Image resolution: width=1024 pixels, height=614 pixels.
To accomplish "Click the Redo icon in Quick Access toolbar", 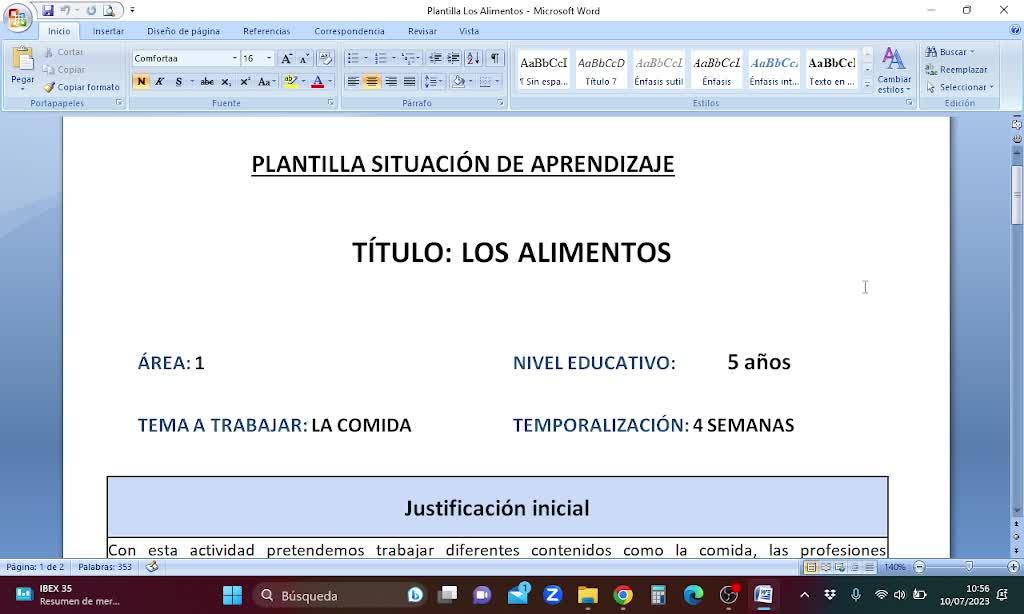I will click(91, 10).
